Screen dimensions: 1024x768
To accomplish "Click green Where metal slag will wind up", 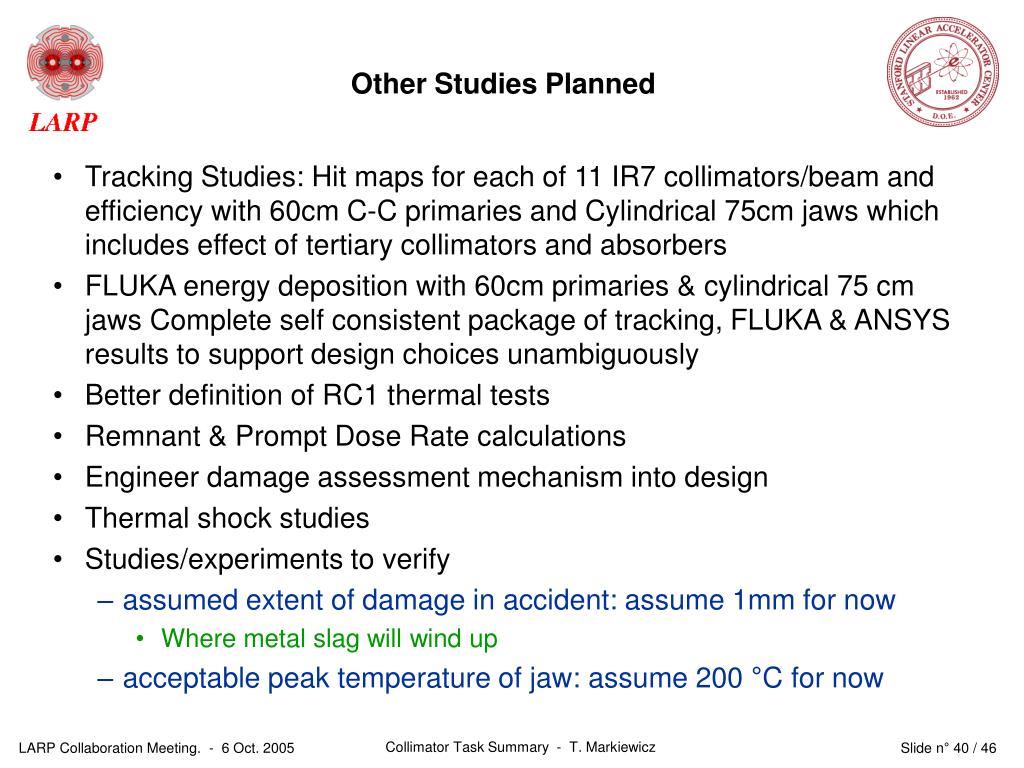I will tap(329, 639).
